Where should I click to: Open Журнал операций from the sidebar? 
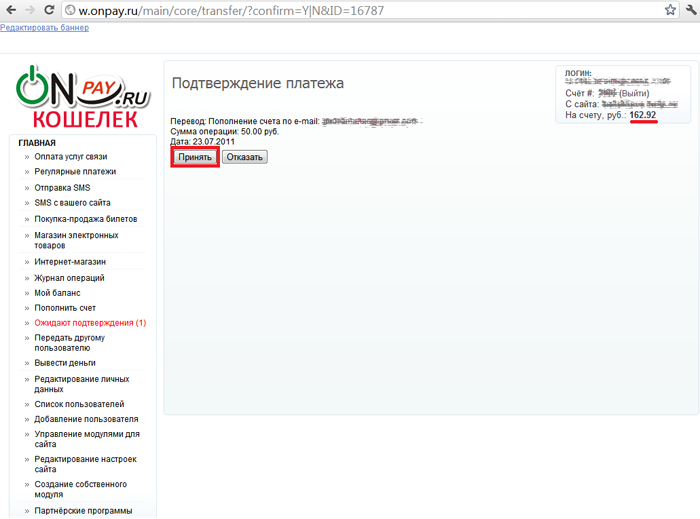(x=69, y=278)
